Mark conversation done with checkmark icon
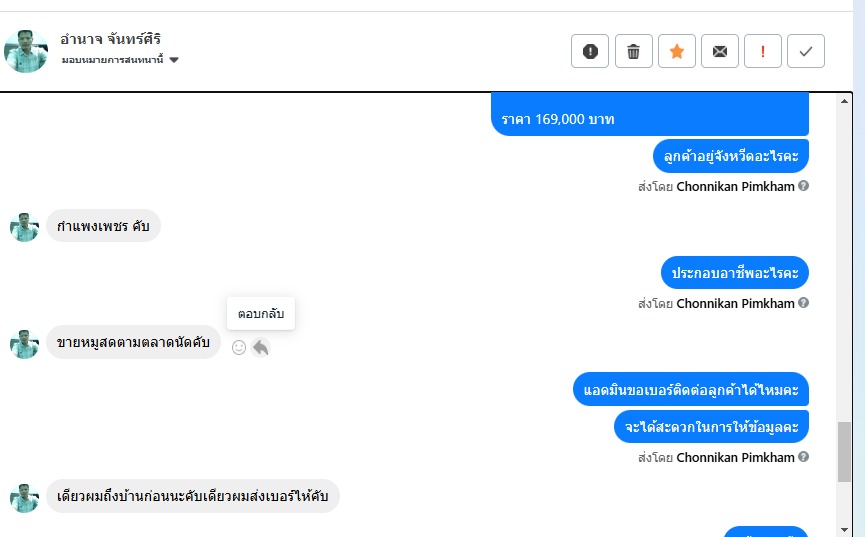This screenshot has height=537, width=865. (806, 51)
